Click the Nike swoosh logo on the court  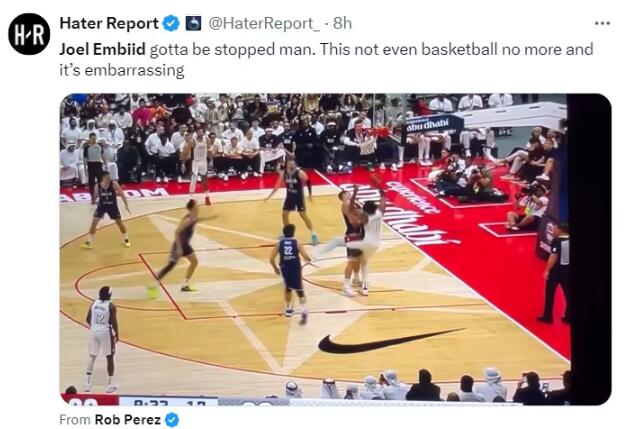point(391,341)
